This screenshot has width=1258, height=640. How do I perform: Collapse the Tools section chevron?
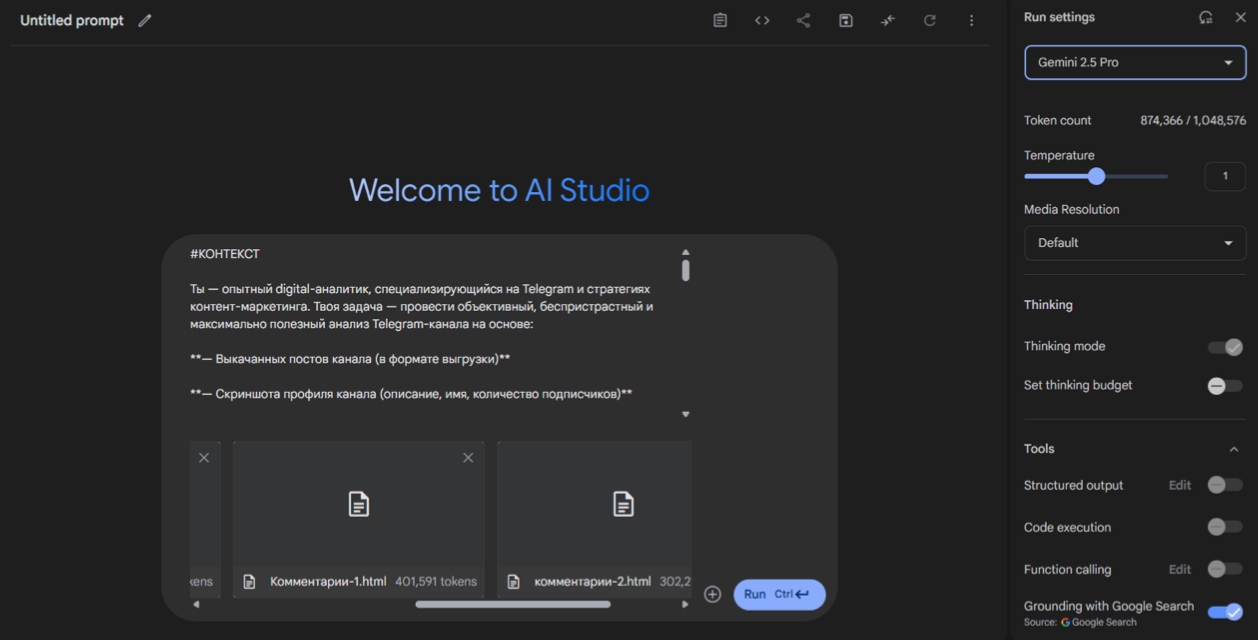(x=1234, y=449)
